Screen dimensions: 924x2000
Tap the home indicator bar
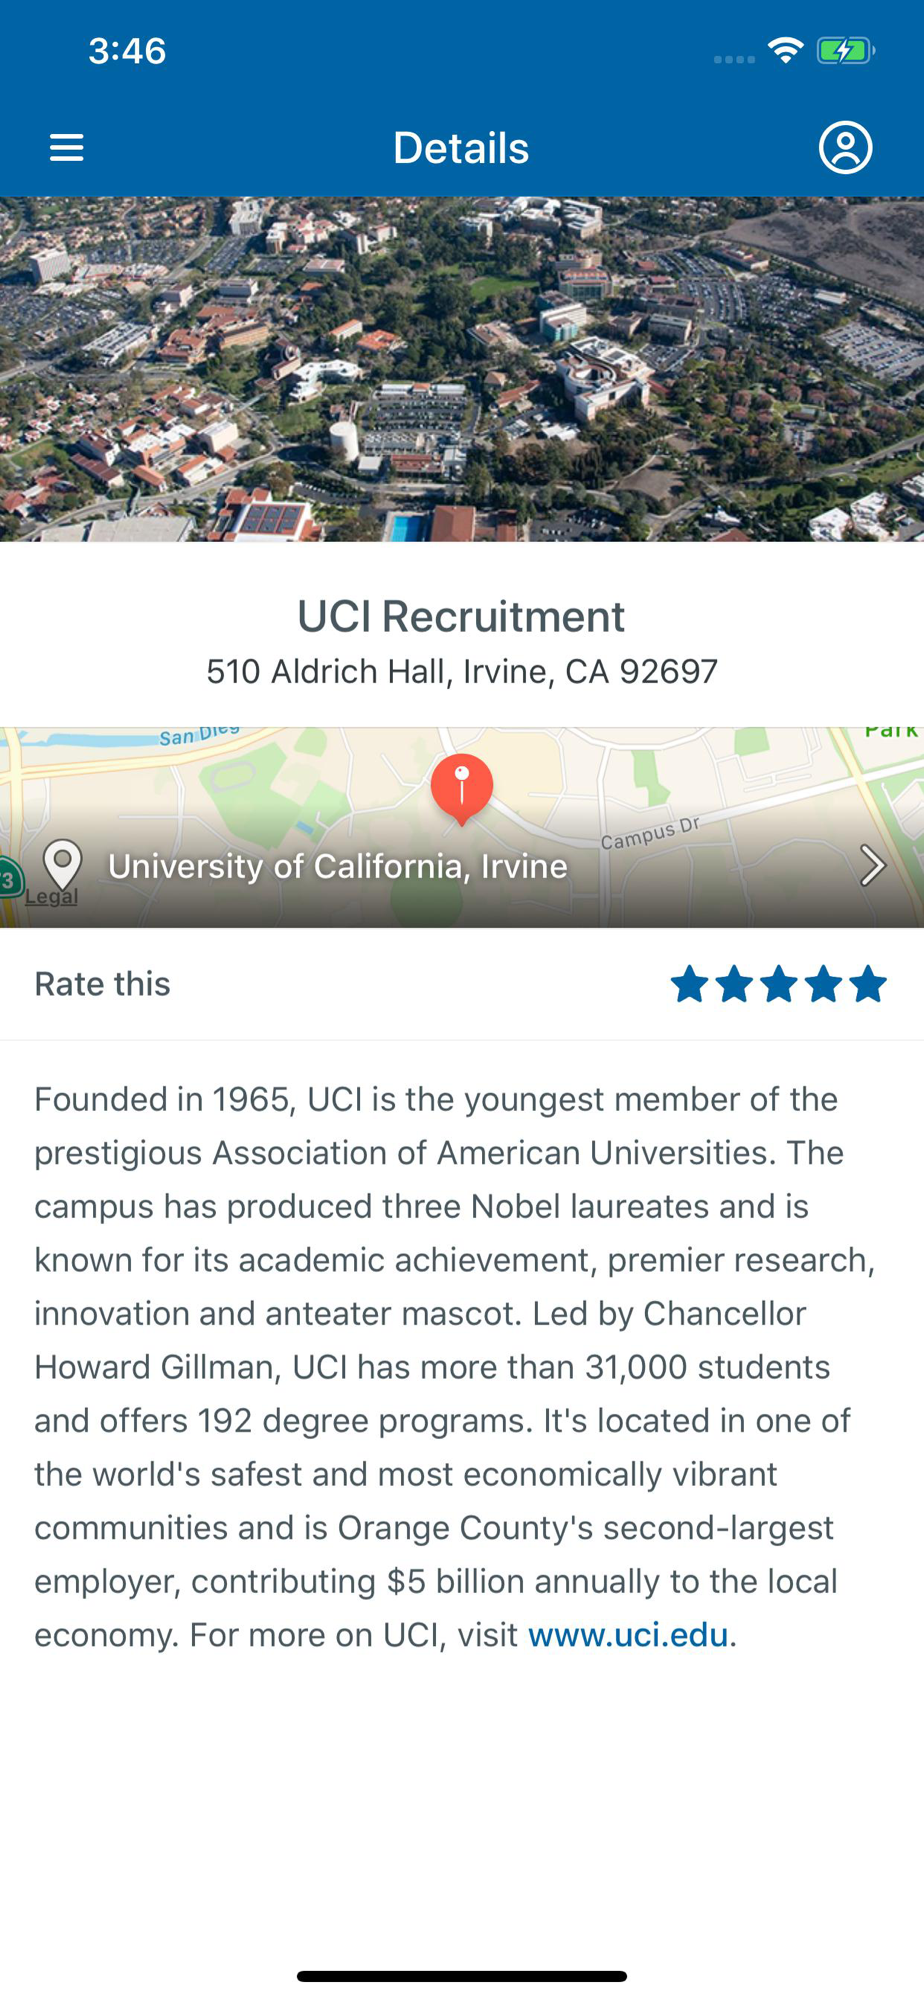coord(462,1976)
